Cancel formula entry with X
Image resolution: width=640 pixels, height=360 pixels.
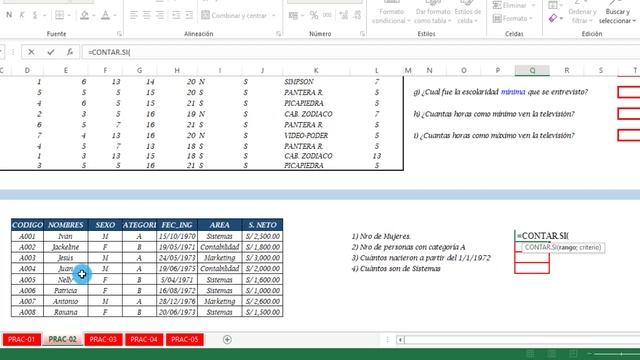pos(31,52)
